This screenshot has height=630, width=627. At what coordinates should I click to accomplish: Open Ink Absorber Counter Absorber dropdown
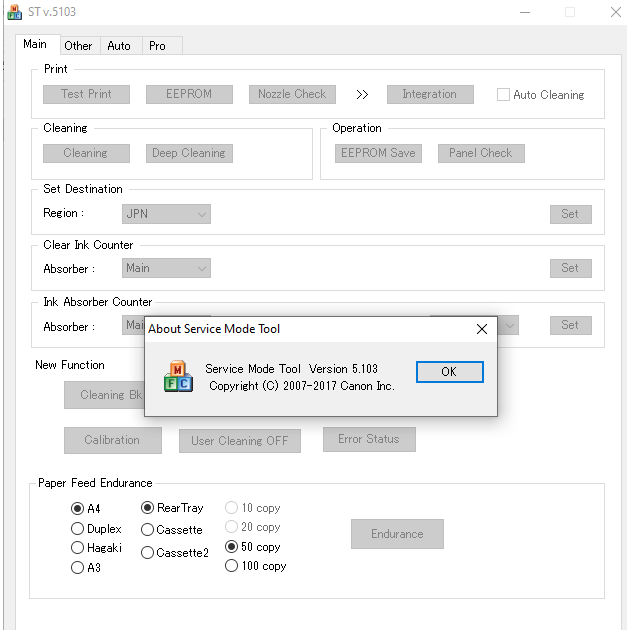pyautogui.click(x=133, y=325)
